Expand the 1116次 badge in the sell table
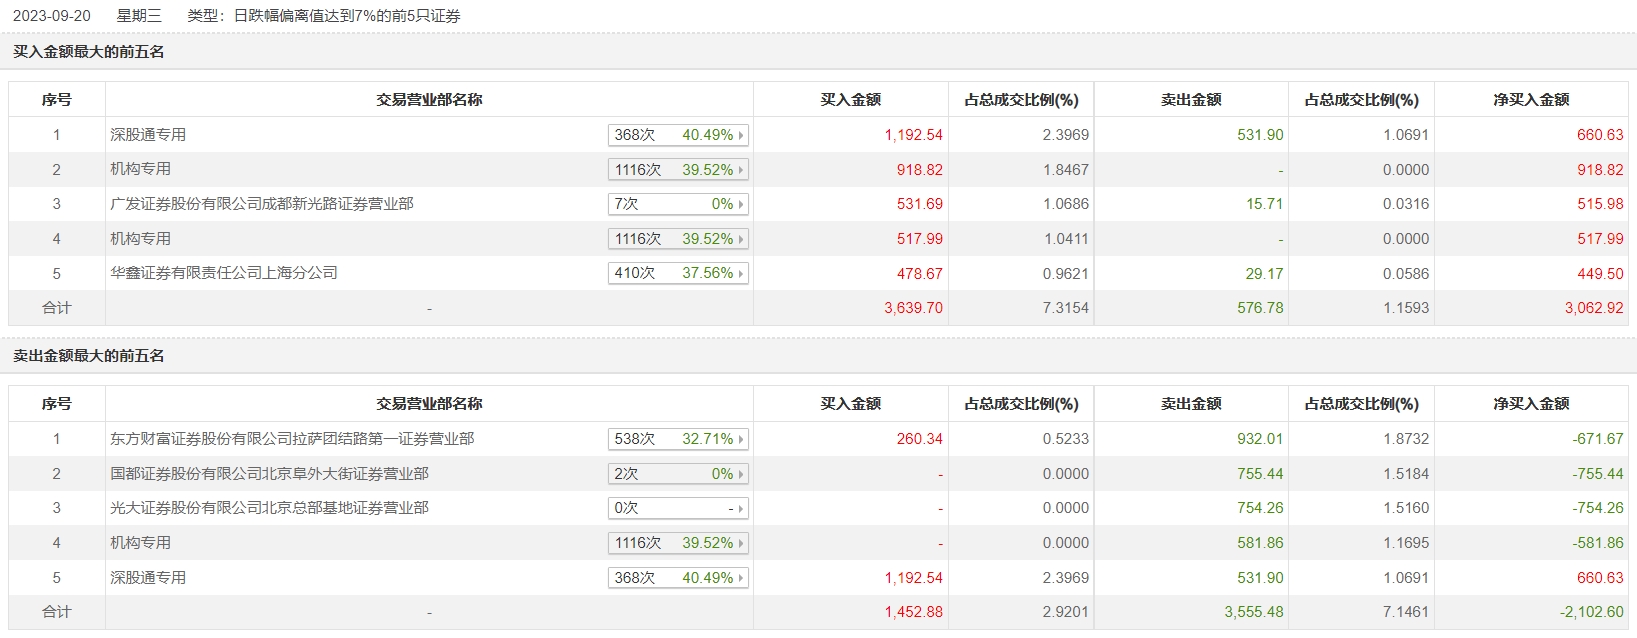 click(x=678, y=543)
